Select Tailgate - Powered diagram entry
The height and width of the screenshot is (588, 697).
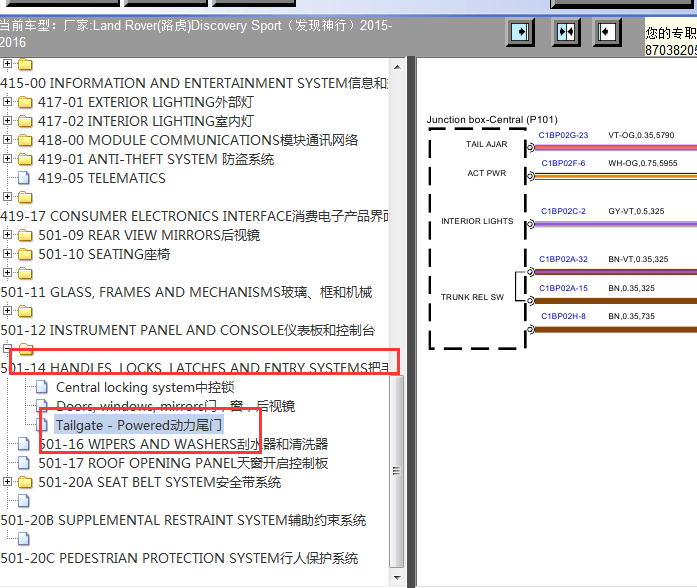click(138, 425)
